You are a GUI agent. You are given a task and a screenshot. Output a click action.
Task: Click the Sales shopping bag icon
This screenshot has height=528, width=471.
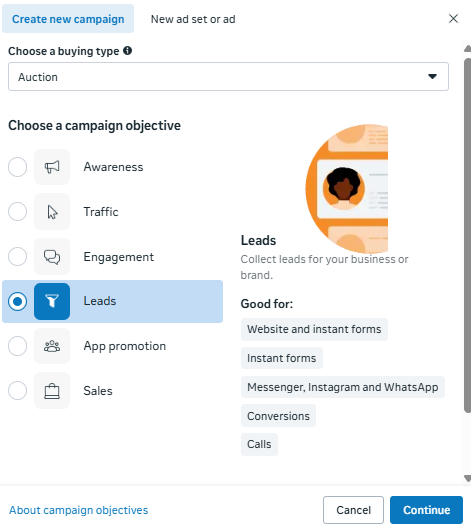[x=52, y=391]
